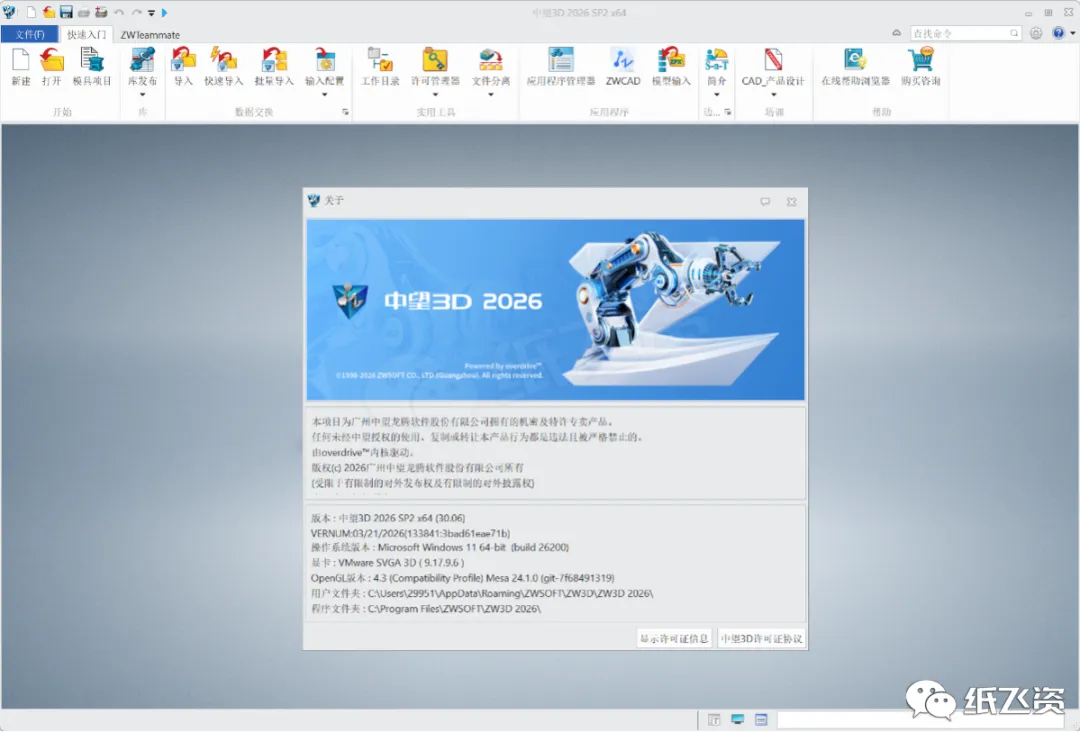Click the blue play arrow in title bar
1080x732 pixels.
[165, 12]
